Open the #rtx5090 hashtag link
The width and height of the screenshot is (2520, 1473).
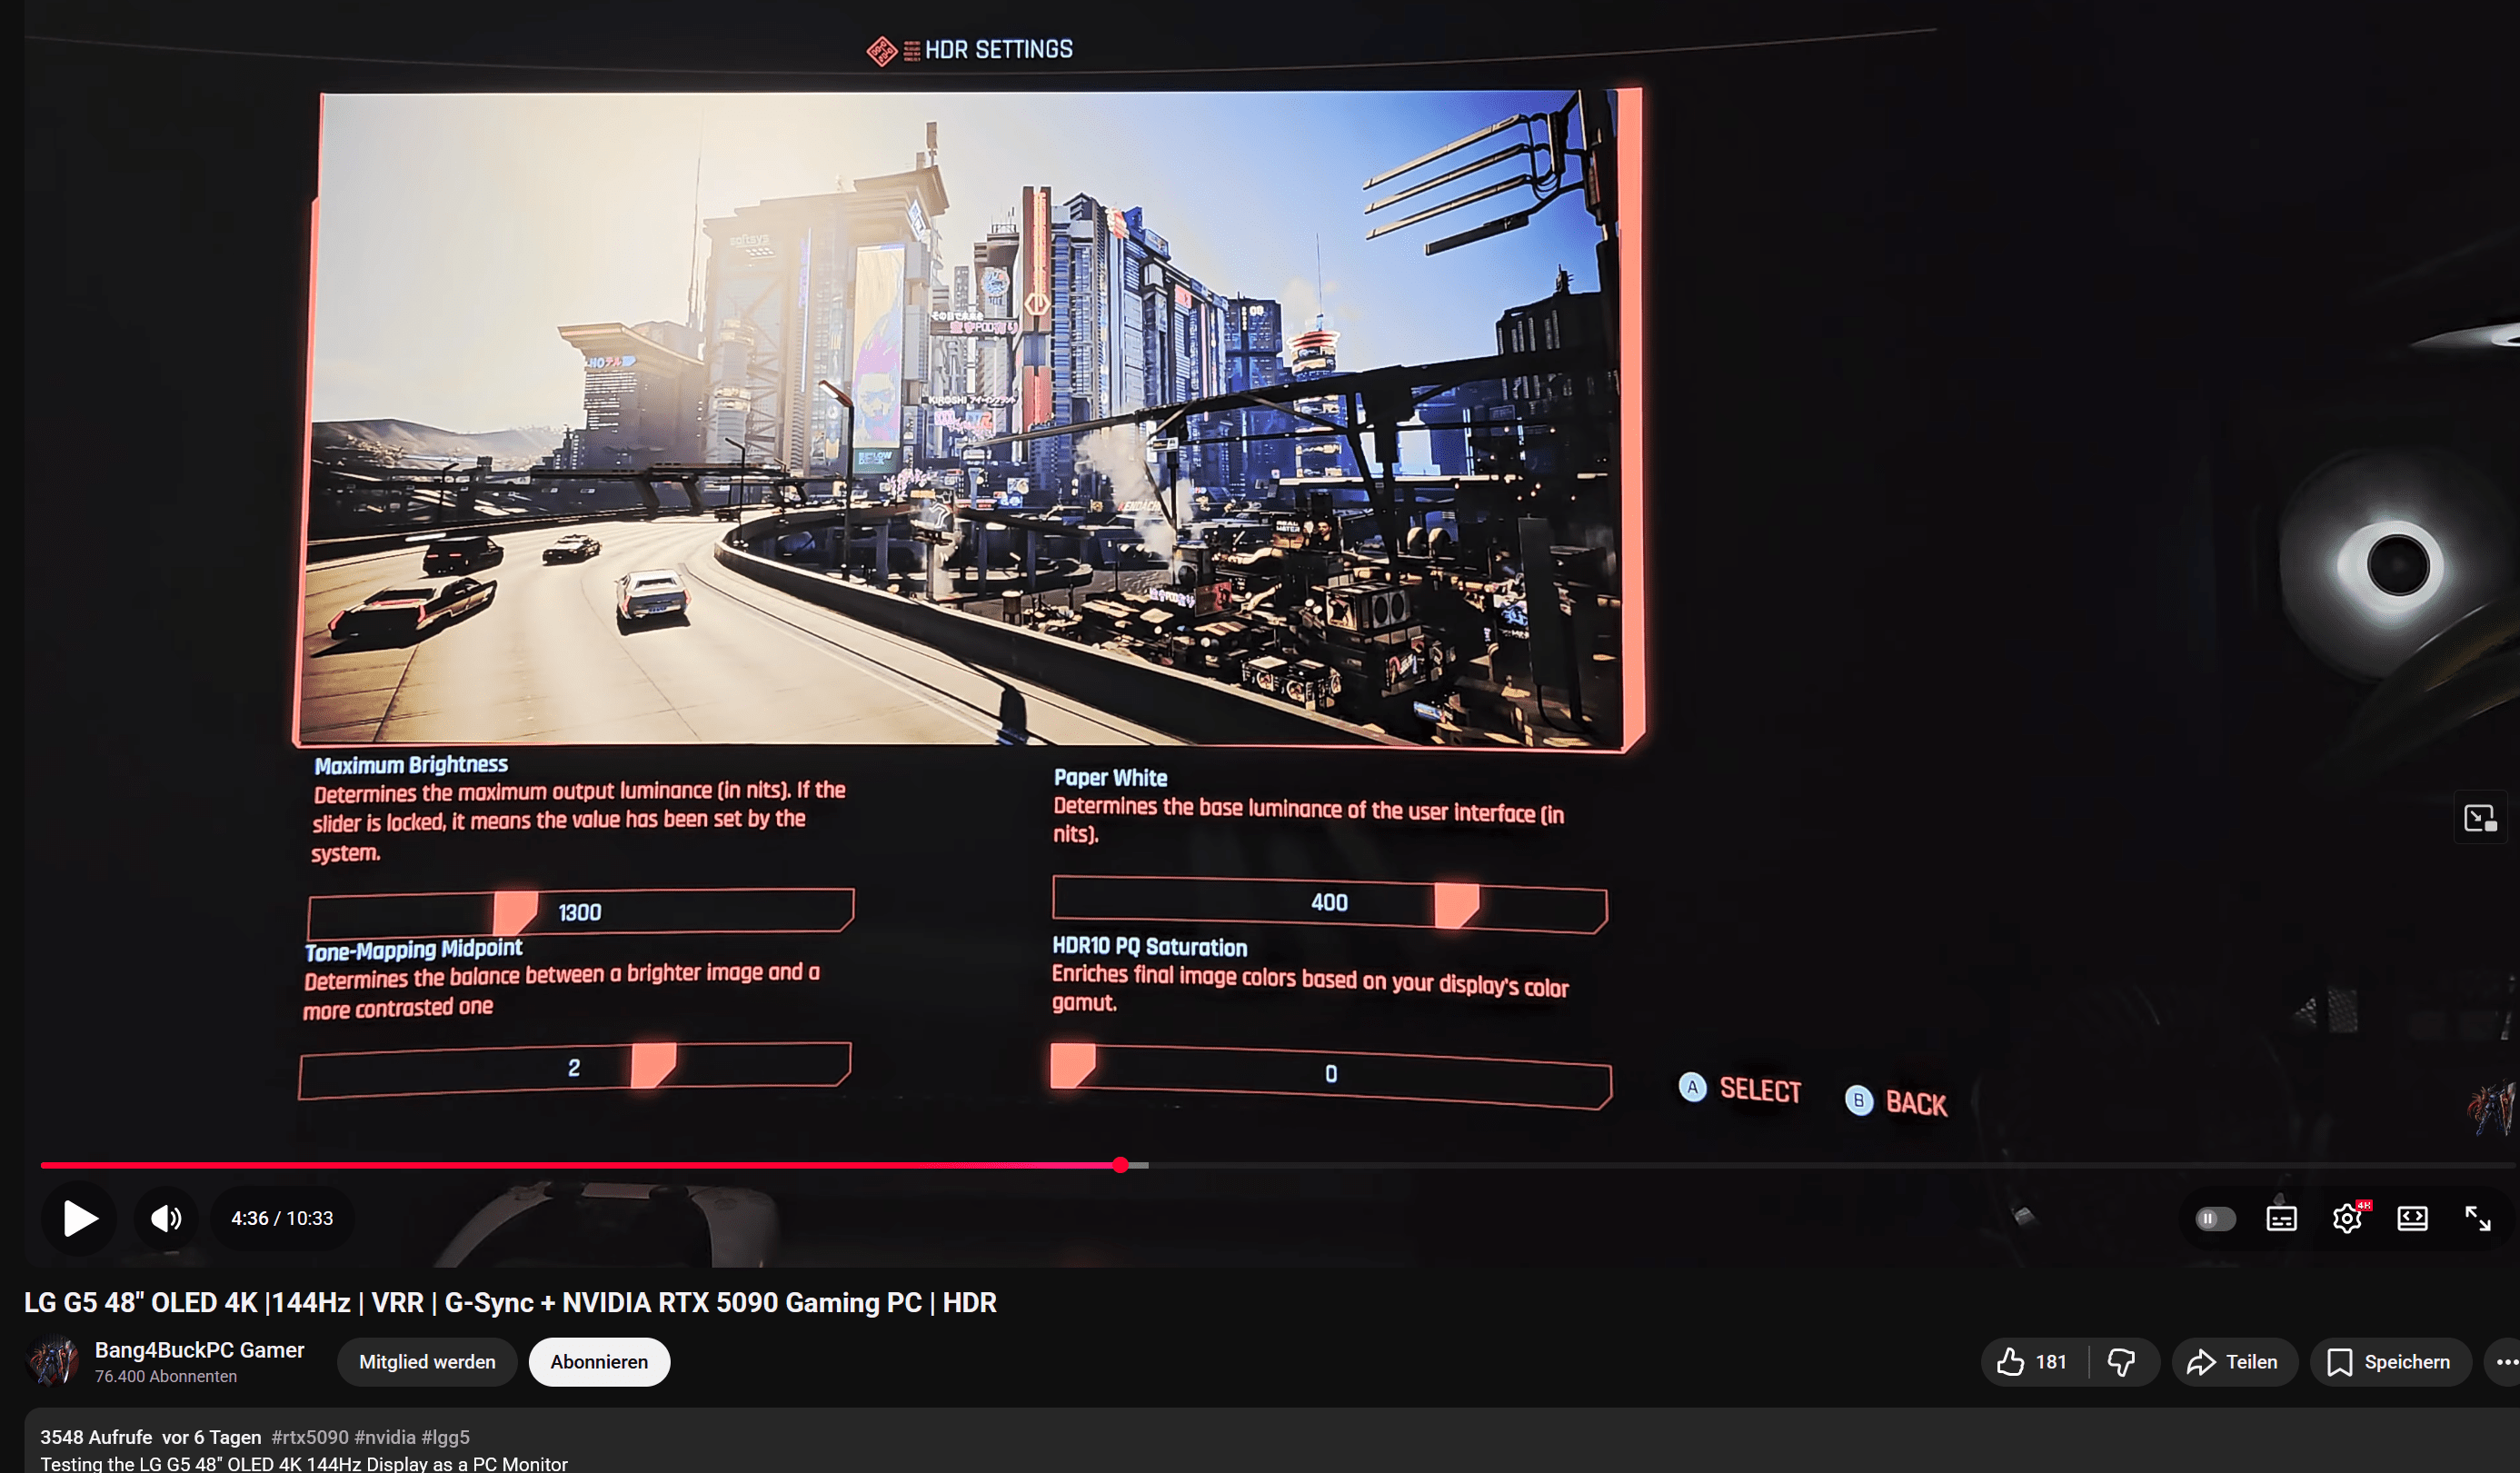[307, 1437]
